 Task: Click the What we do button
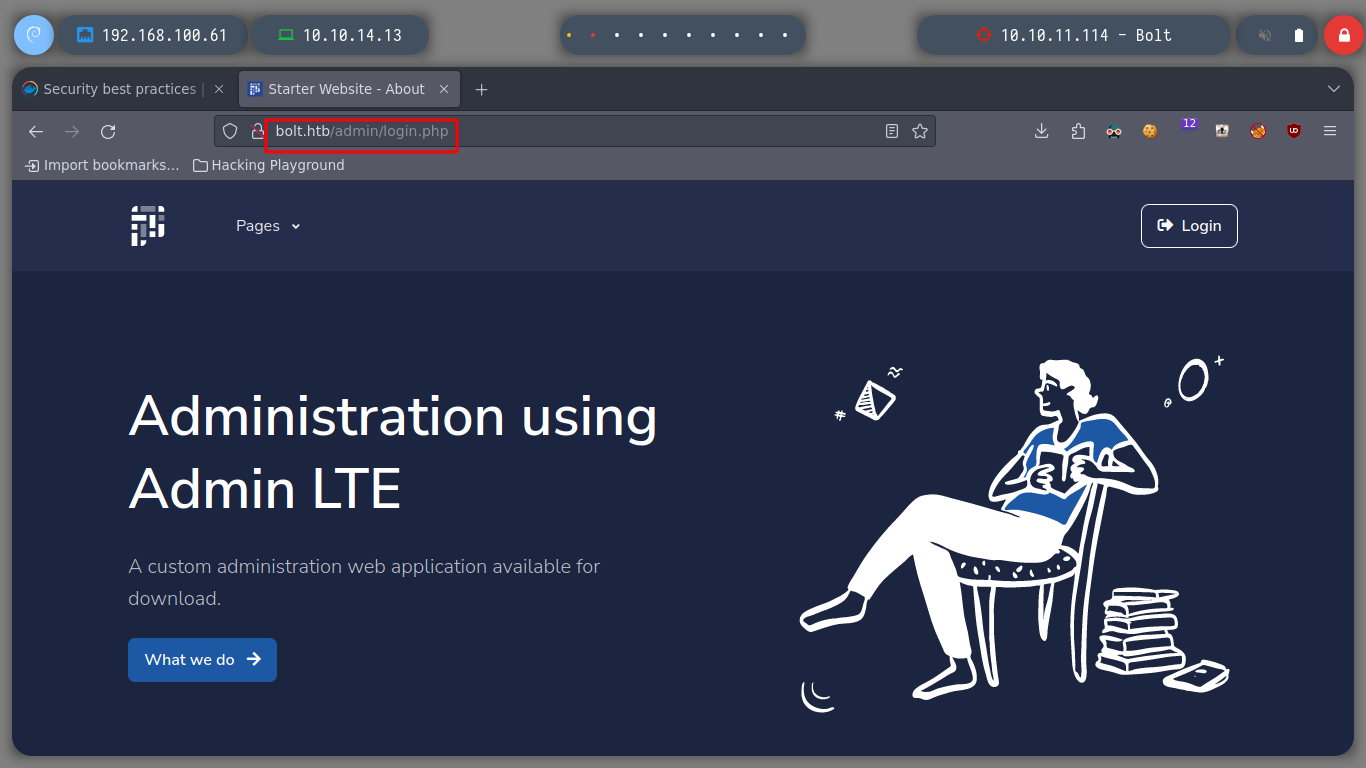(202, 660)
